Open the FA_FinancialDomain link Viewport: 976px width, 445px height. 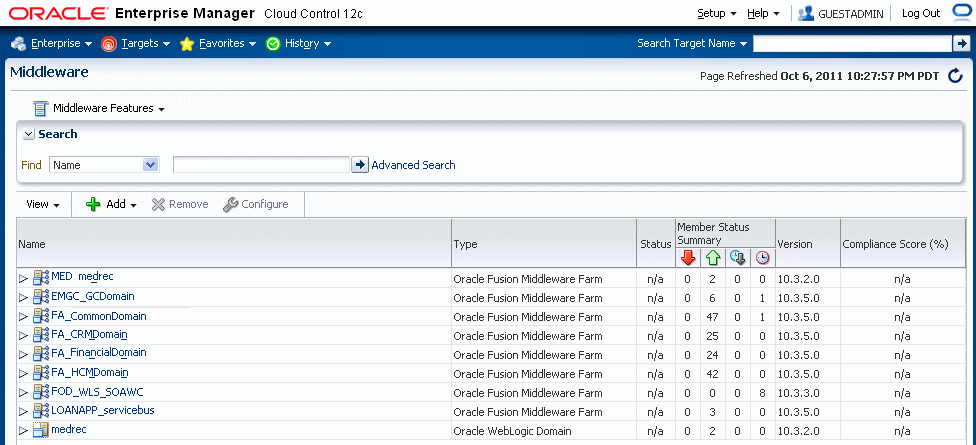(x=99, y=352)
